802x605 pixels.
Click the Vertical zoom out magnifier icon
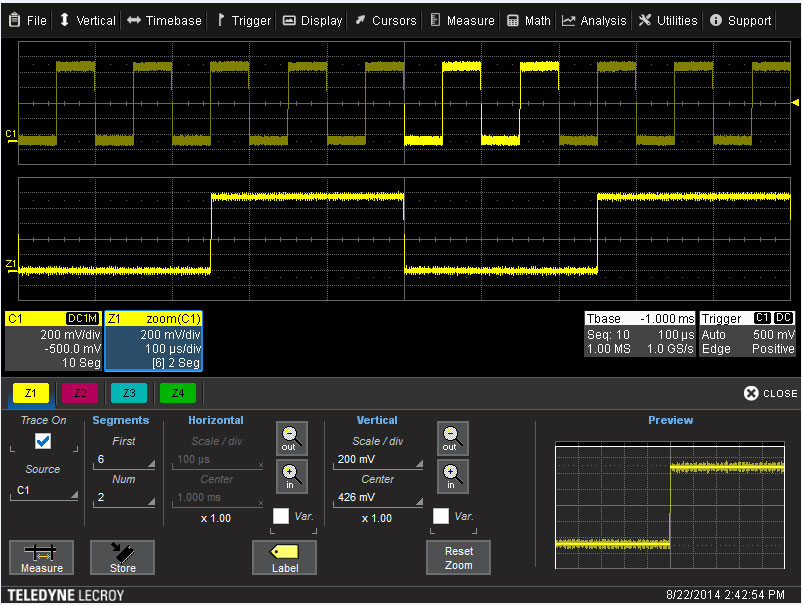(x=452, y=438)
